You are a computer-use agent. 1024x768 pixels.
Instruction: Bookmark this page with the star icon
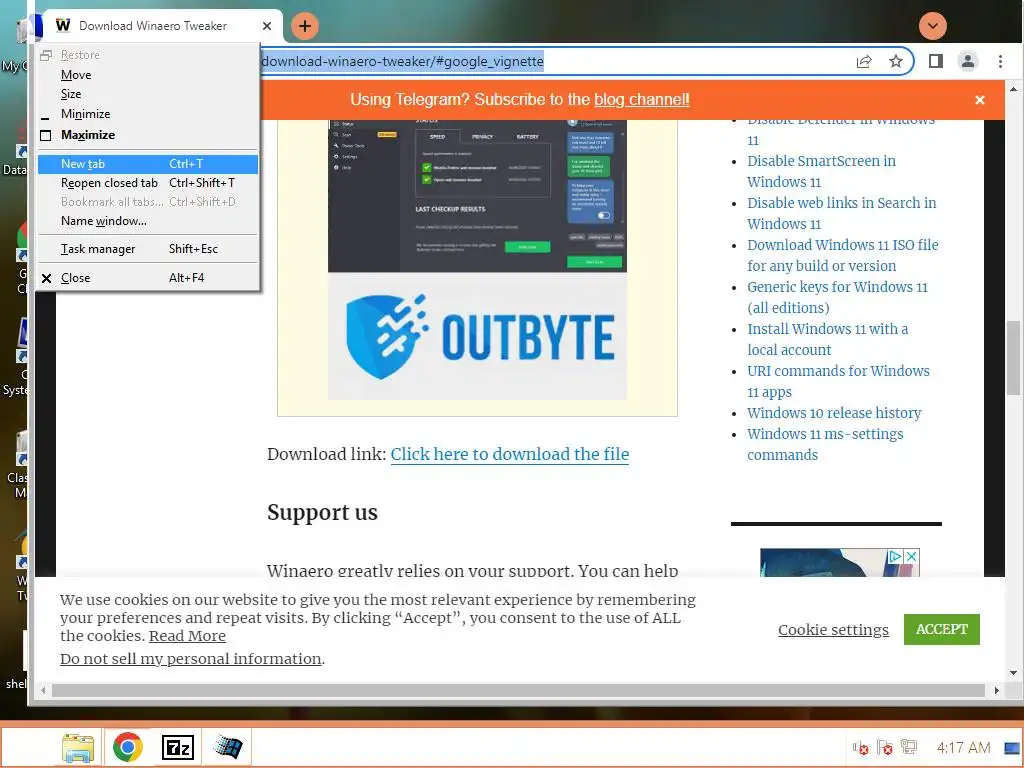click(x=896, y=61)
